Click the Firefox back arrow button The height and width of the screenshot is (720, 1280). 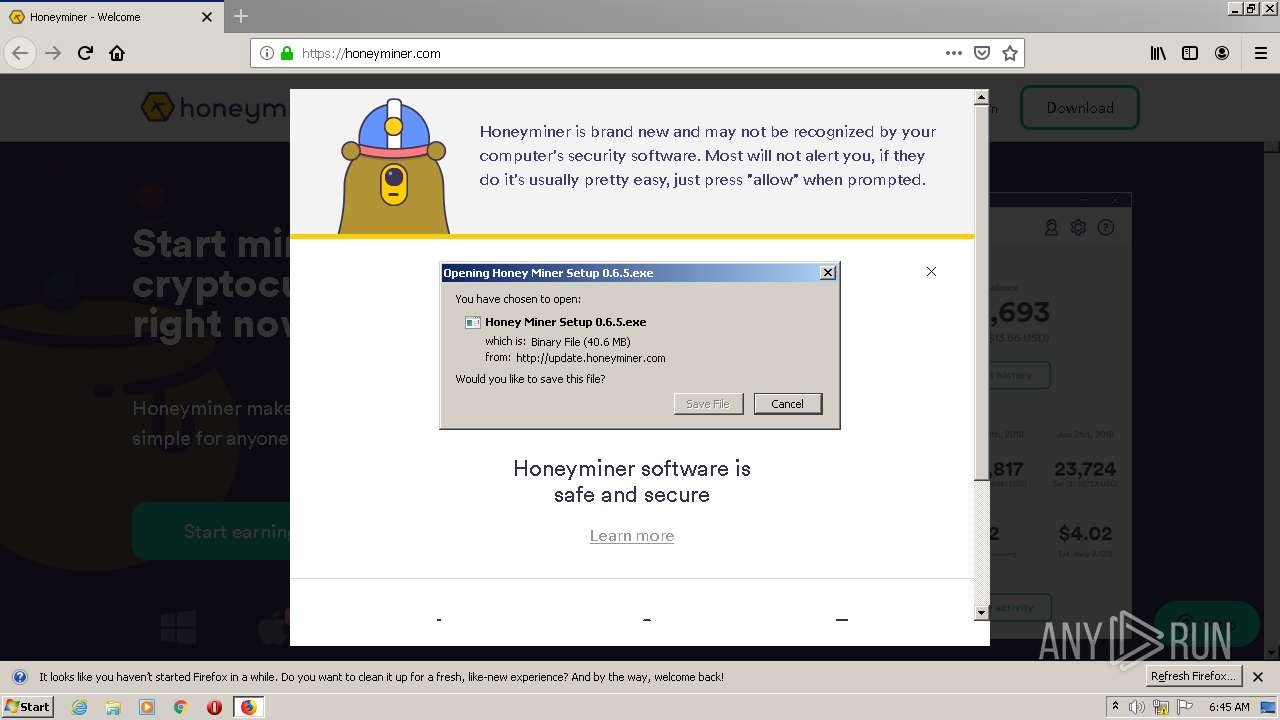(x=20, y=53)
